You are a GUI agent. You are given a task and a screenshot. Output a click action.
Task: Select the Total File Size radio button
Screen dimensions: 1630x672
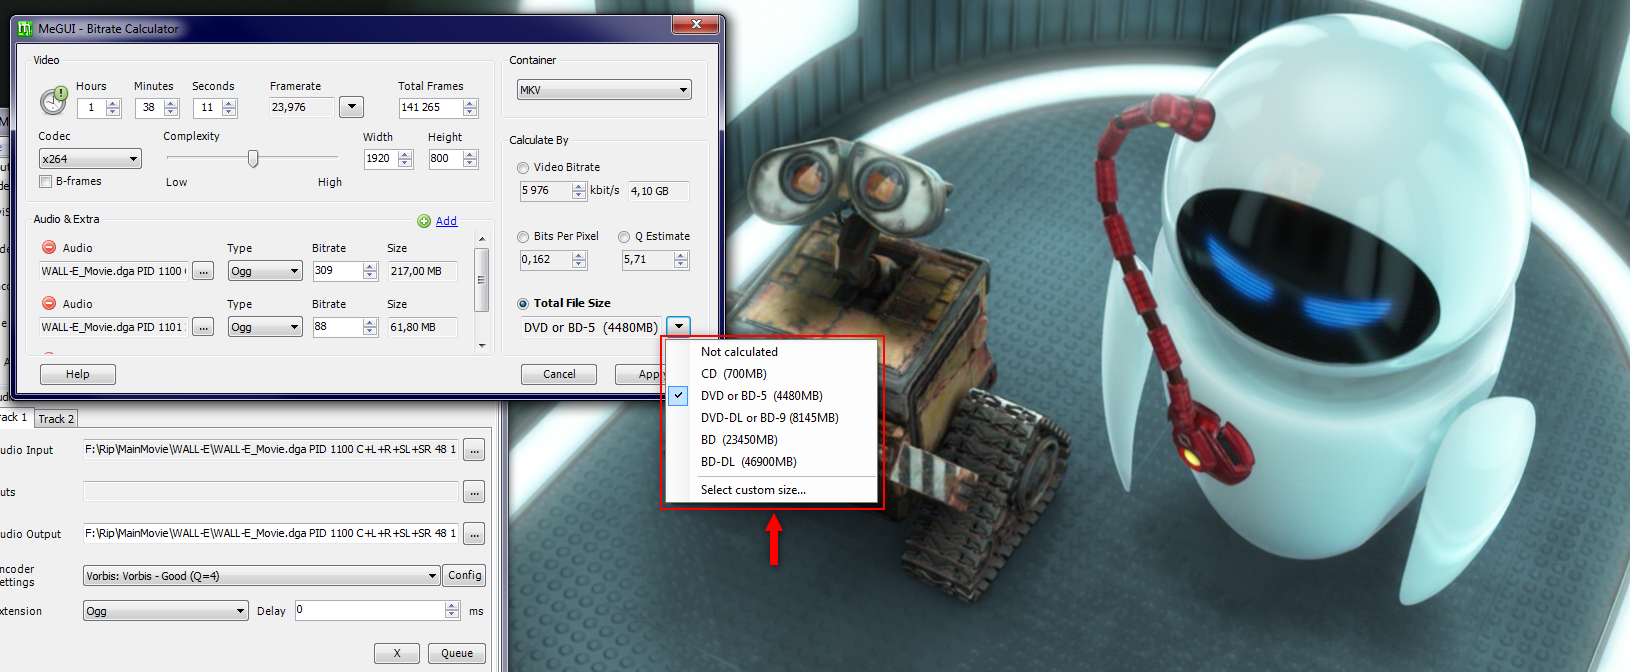click(x=523, y=304)
